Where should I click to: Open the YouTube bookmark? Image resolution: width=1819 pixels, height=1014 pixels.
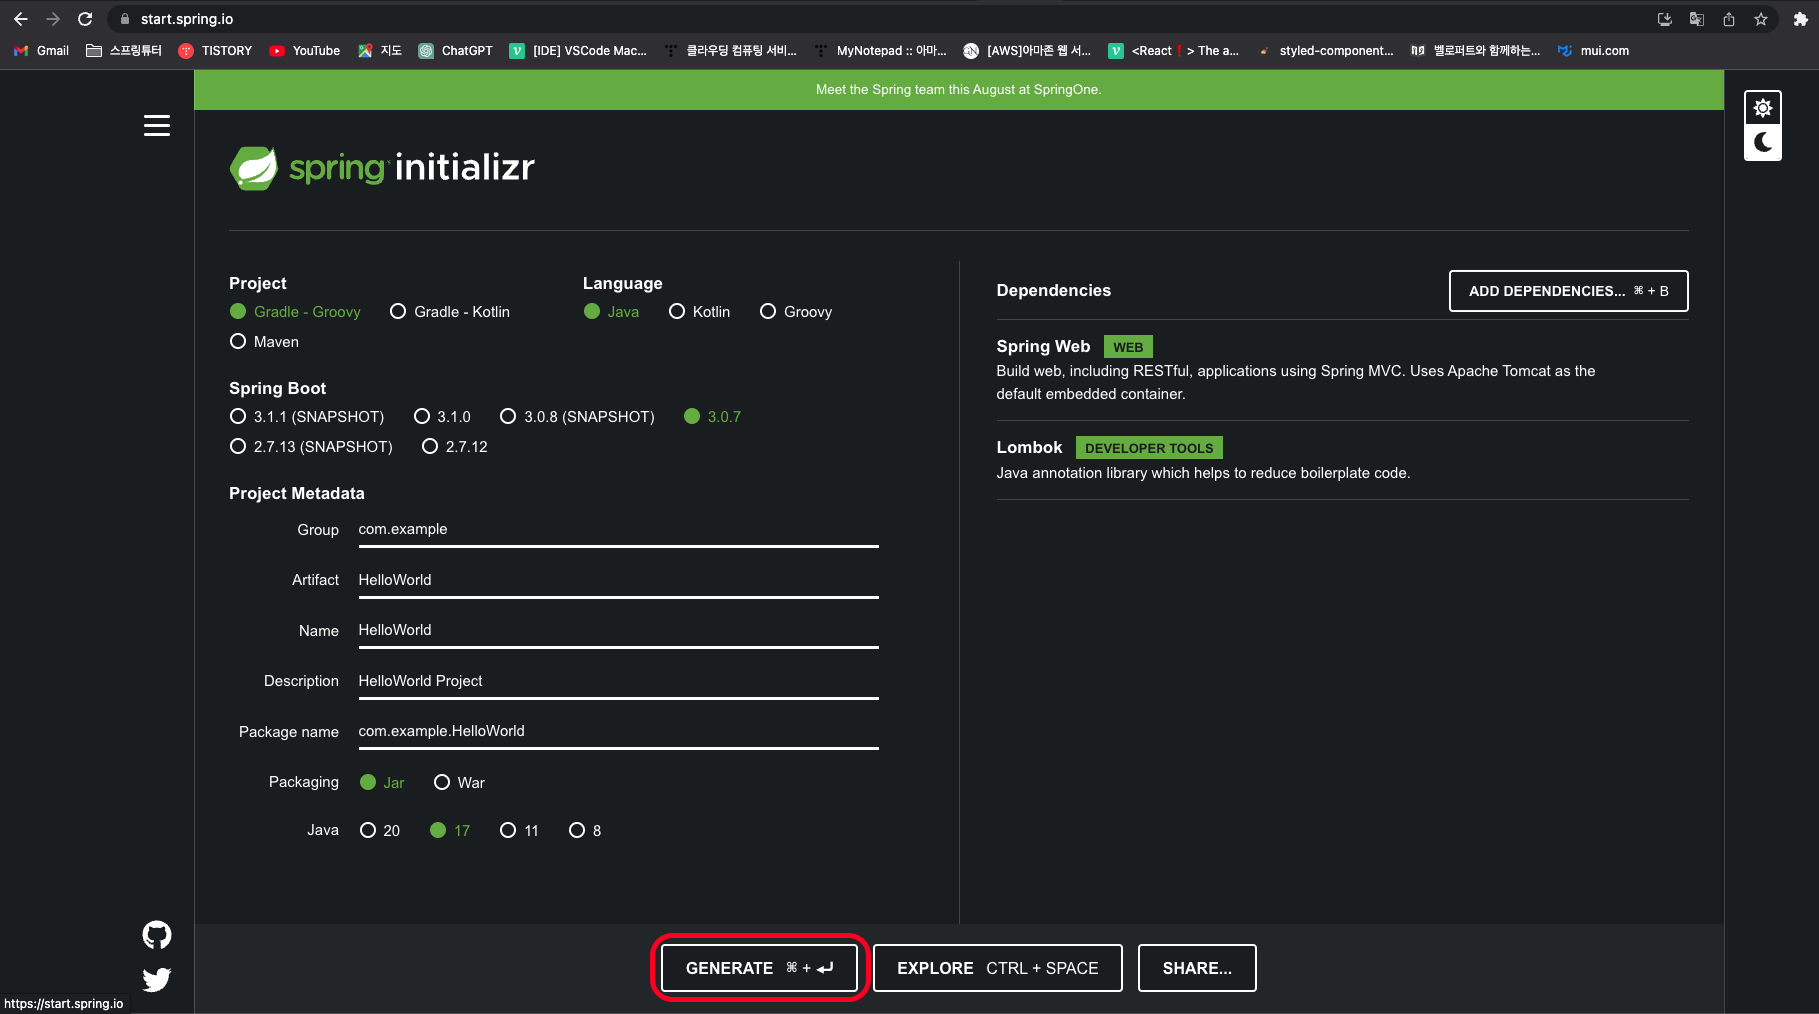pos(305,51)
